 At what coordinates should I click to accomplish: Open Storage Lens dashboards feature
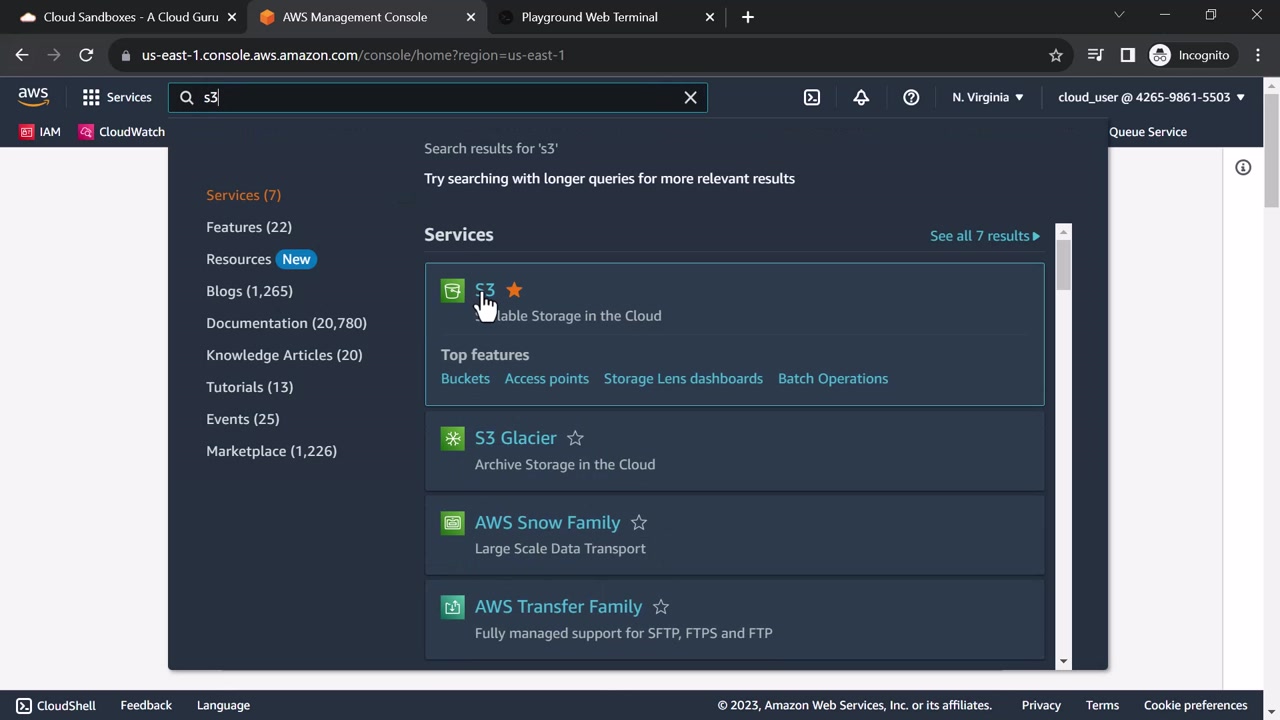[x=683, y=378]
